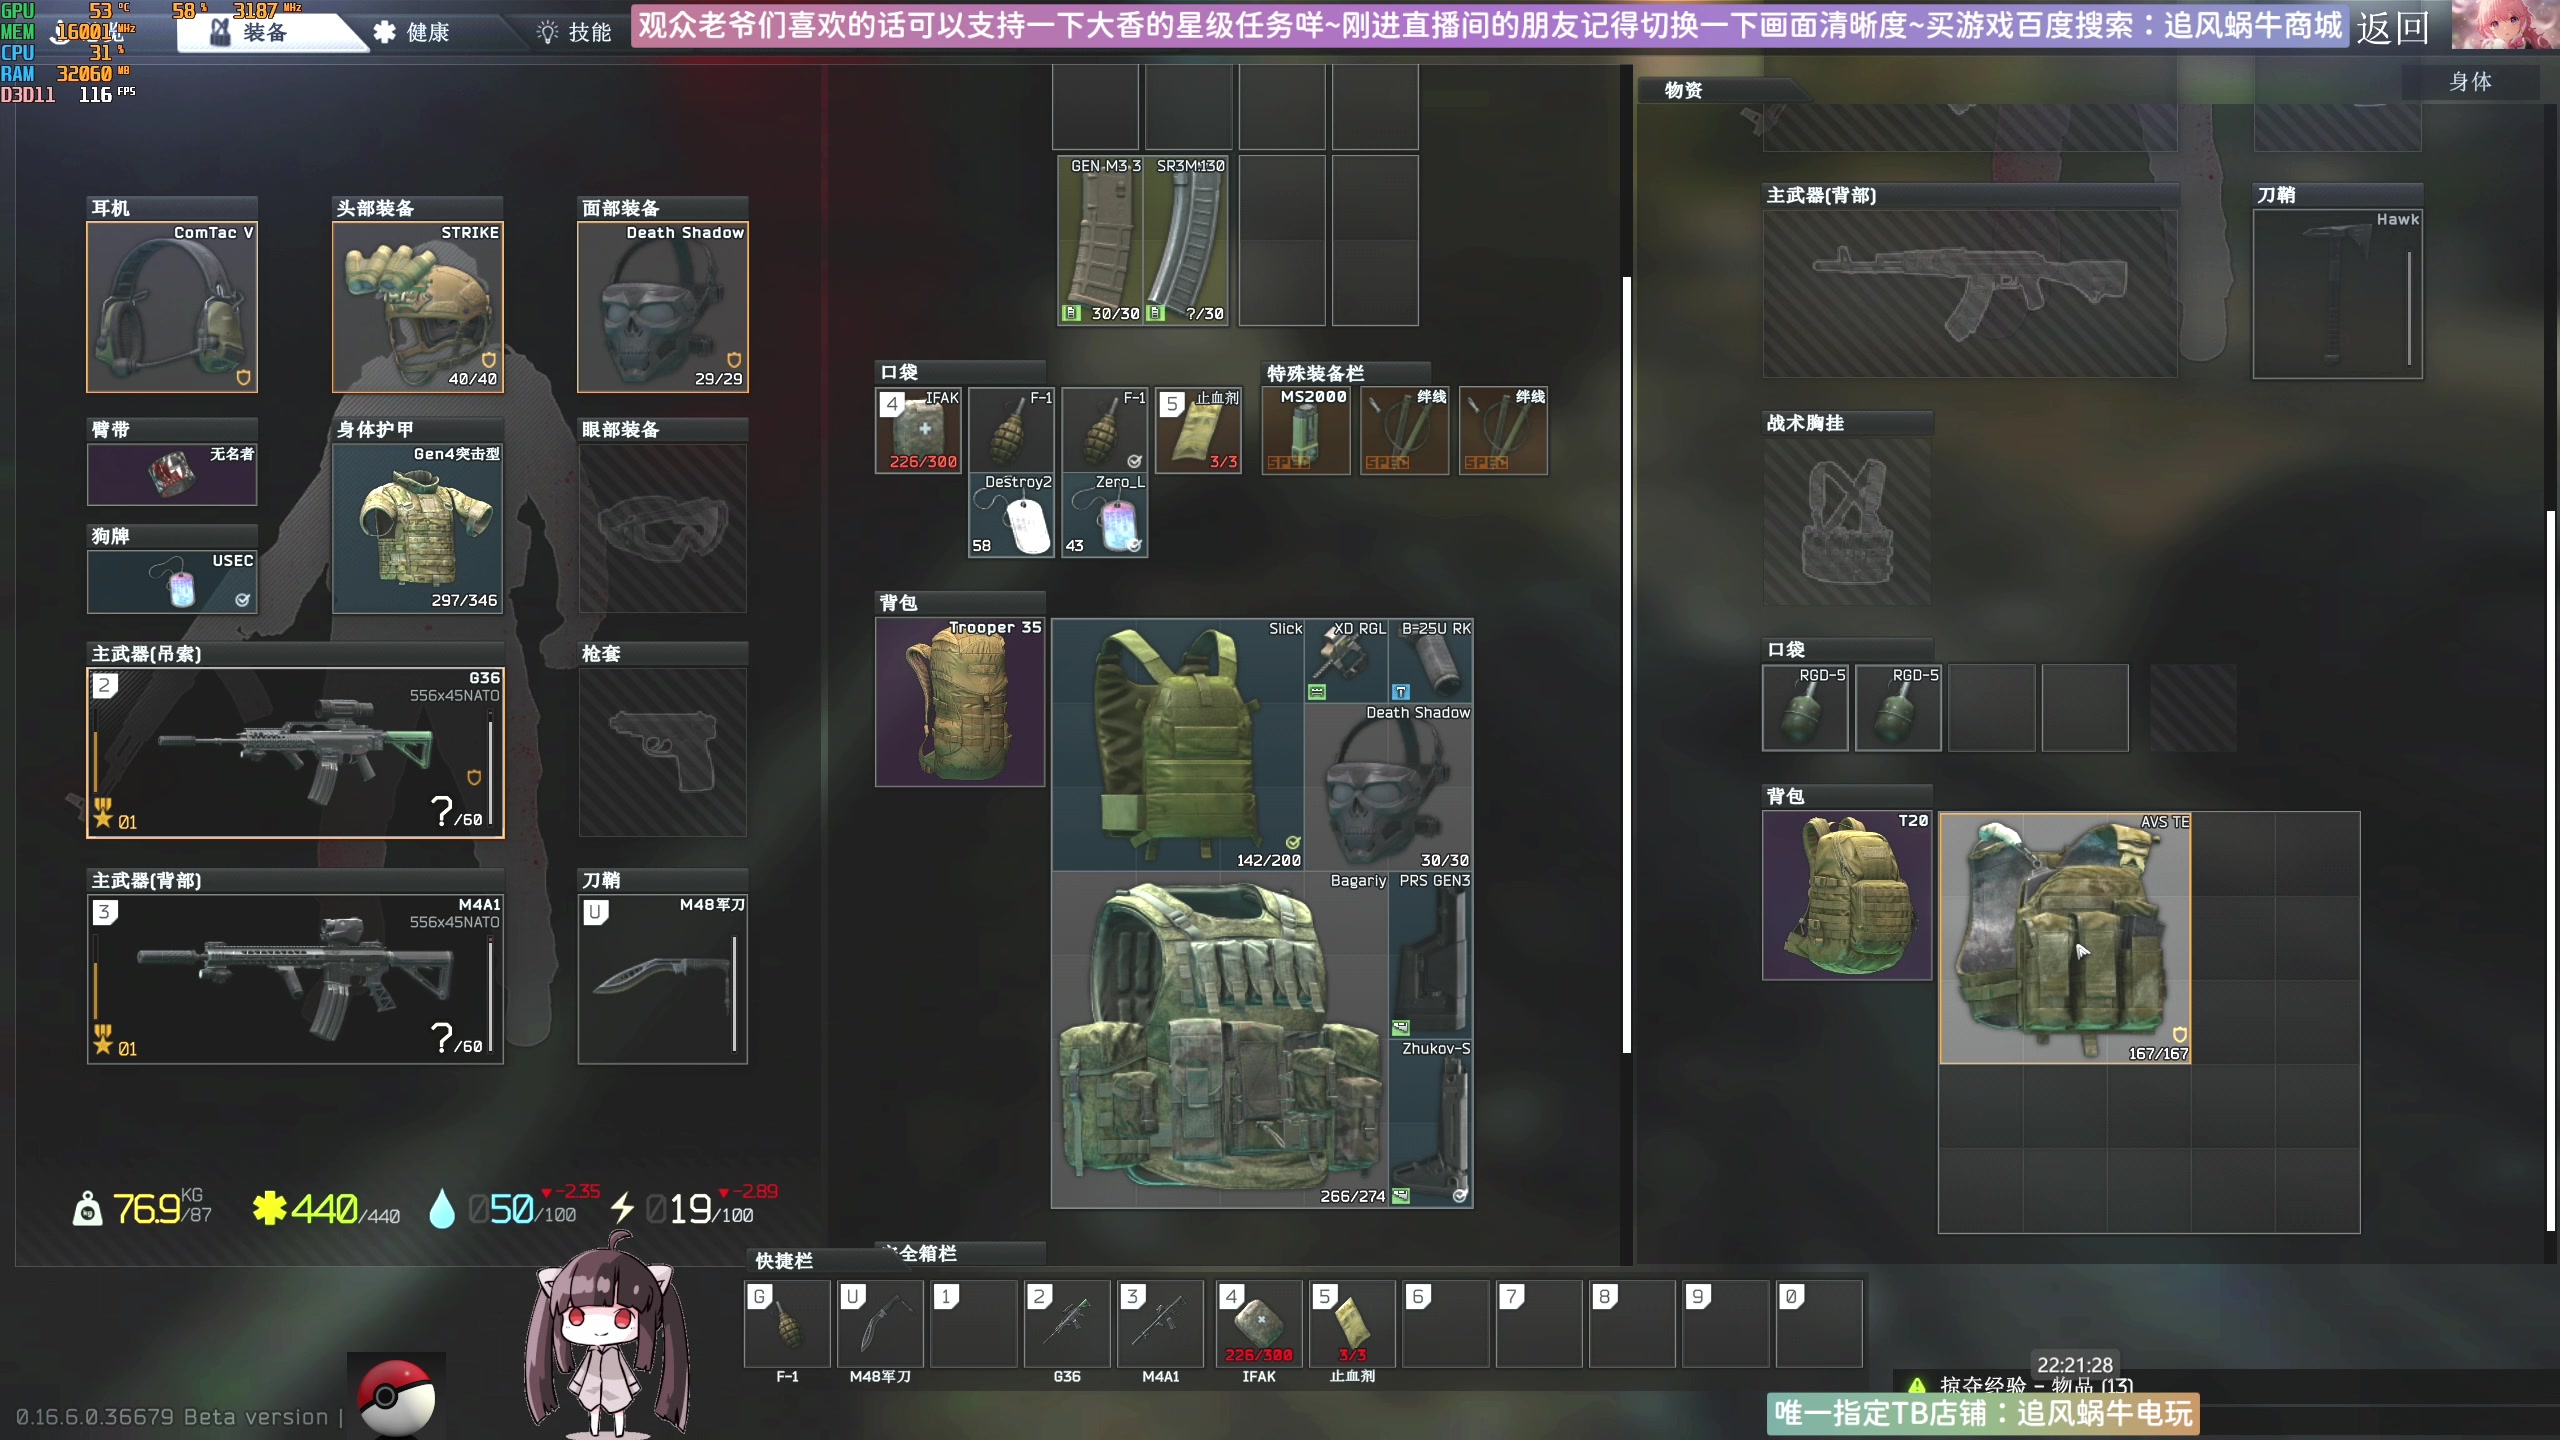
Task: Switch to the 技能 (Skills) tab
Action: [575, 32]
